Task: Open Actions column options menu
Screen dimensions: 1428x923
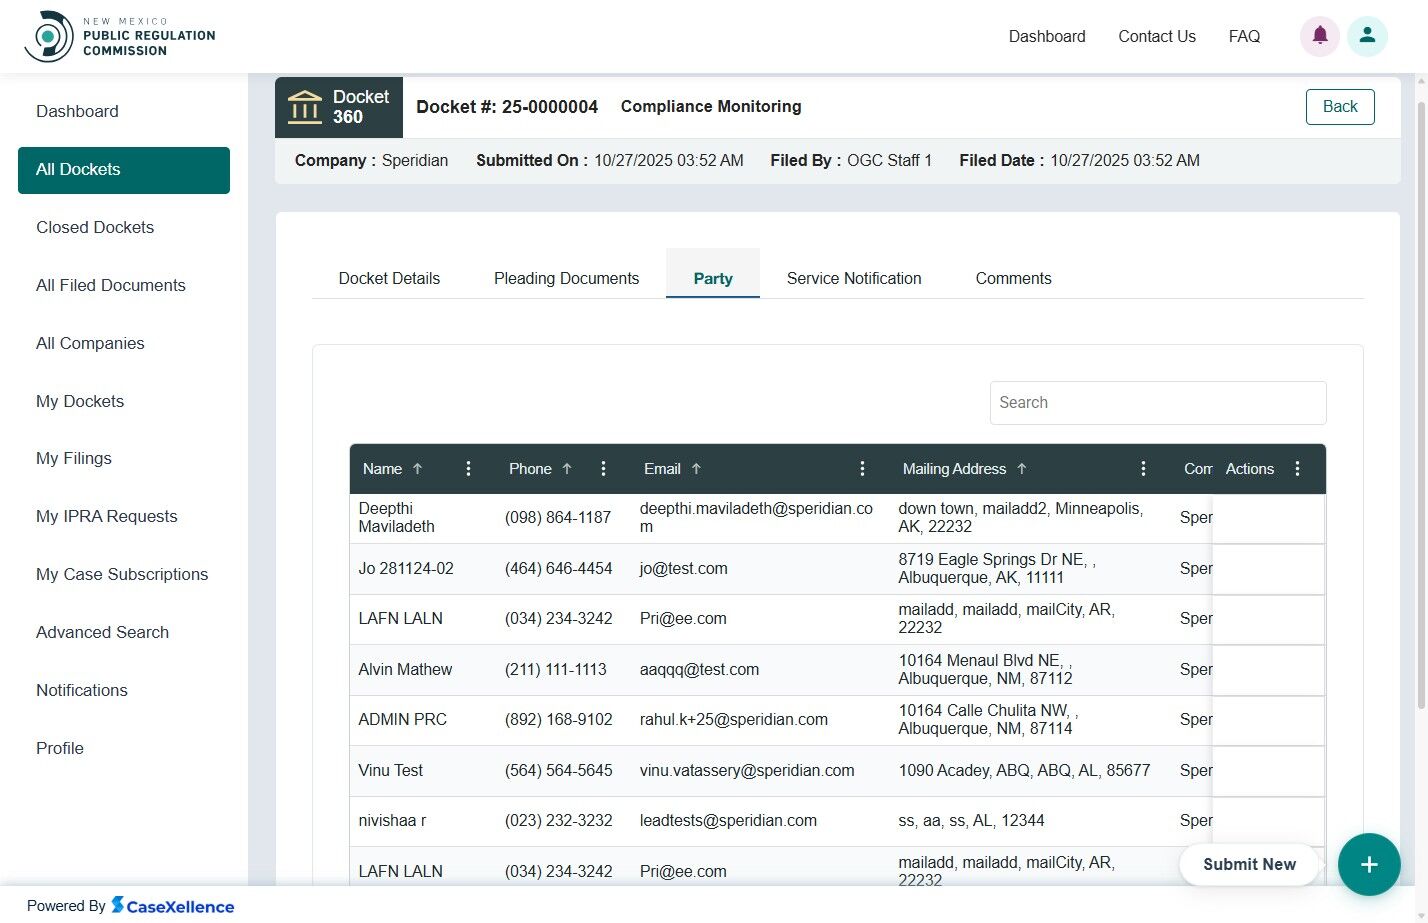Action: 1297,469
